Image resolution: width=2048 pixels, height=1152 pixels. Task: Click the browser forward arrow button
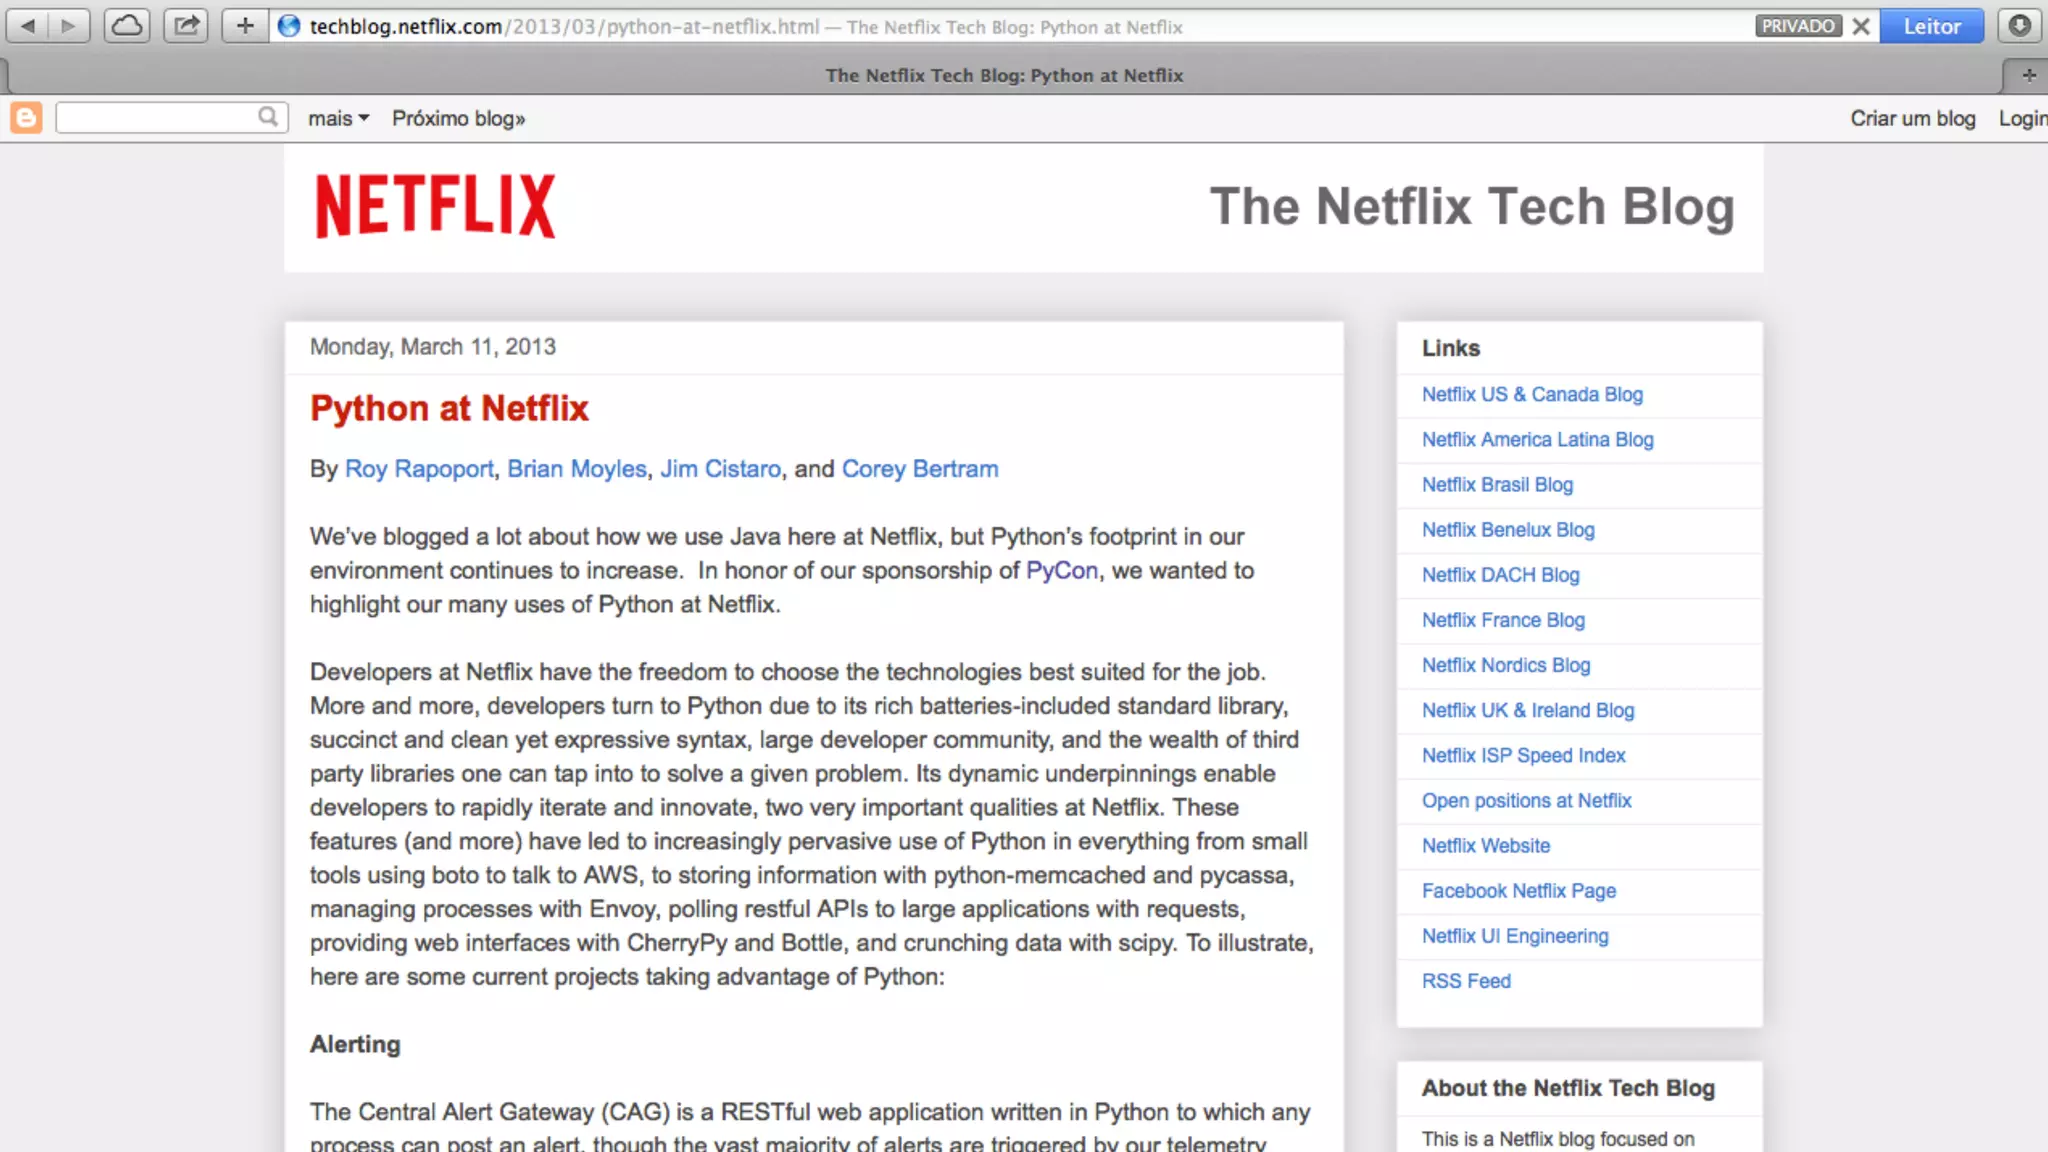click(x=68, y=26)
